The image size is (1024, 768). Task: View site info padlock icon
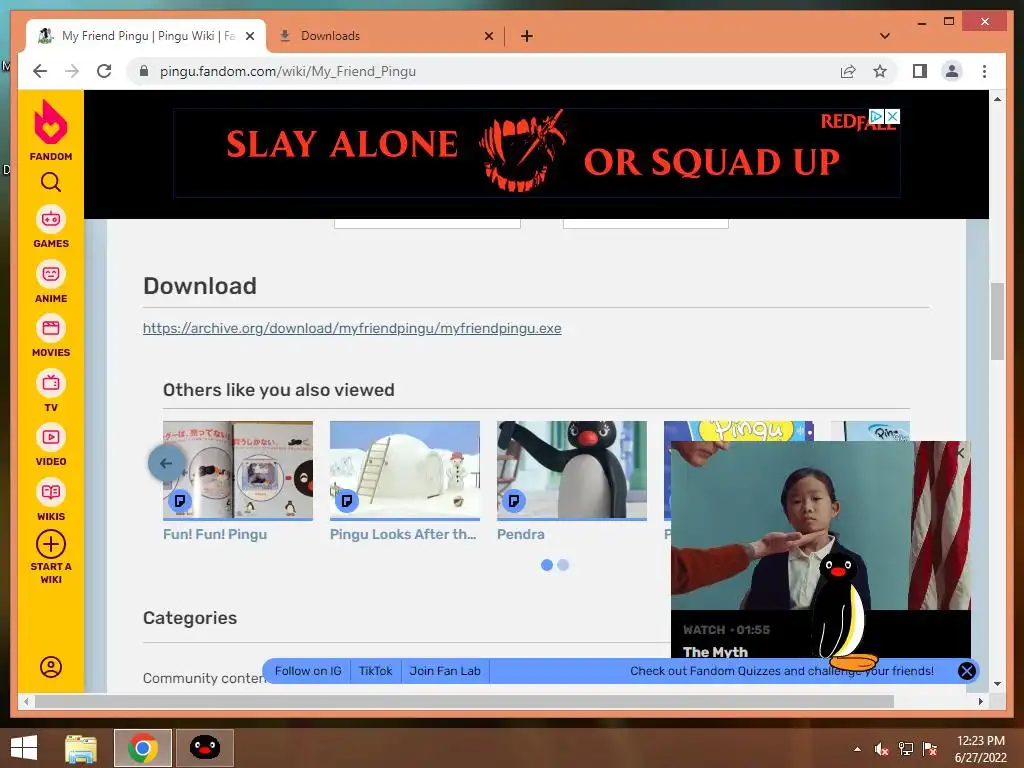point(144,71)
